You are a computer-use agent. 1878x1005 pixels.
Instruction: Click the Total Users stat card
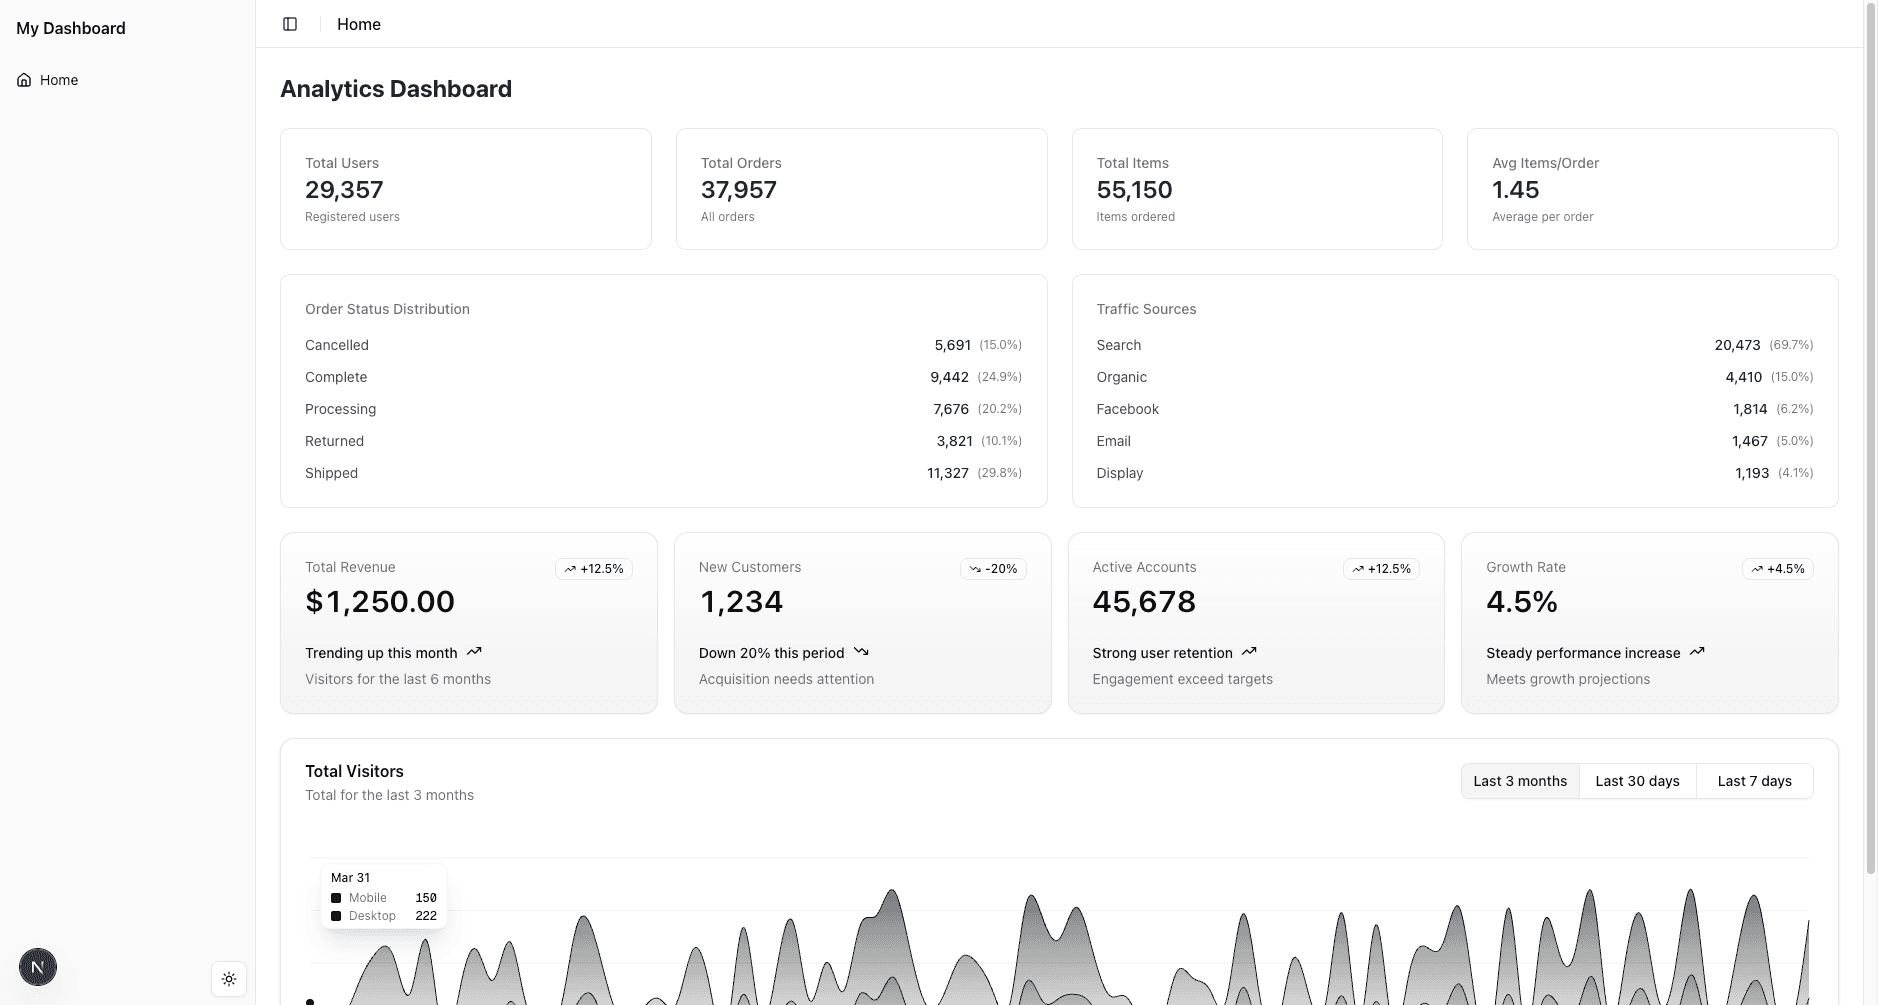tap(466, 189)
